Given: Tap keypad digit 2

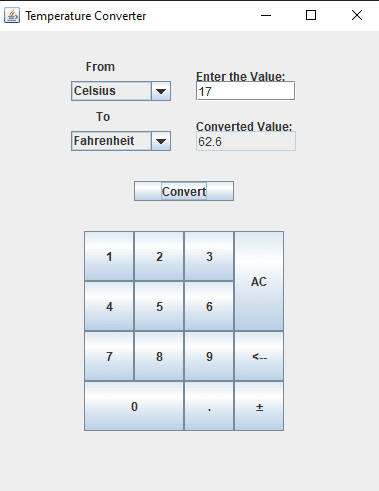Looking at the screenshot, I should (x=159, y=256).
